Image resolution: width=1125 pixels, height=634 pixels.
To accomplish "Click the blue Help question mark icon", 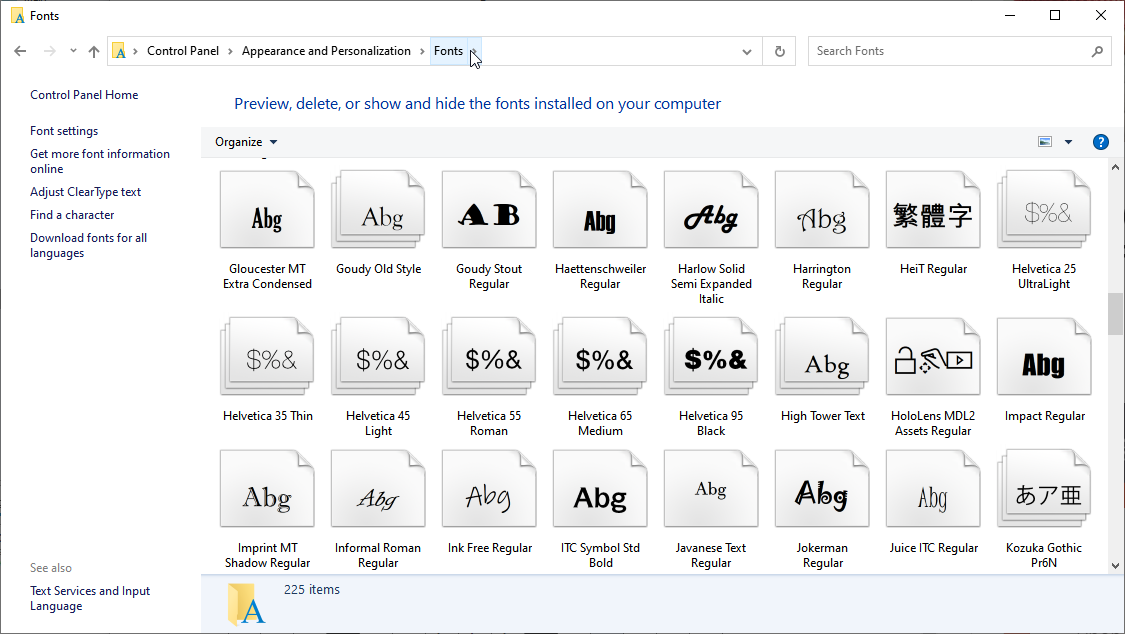I will [1100, 142].
